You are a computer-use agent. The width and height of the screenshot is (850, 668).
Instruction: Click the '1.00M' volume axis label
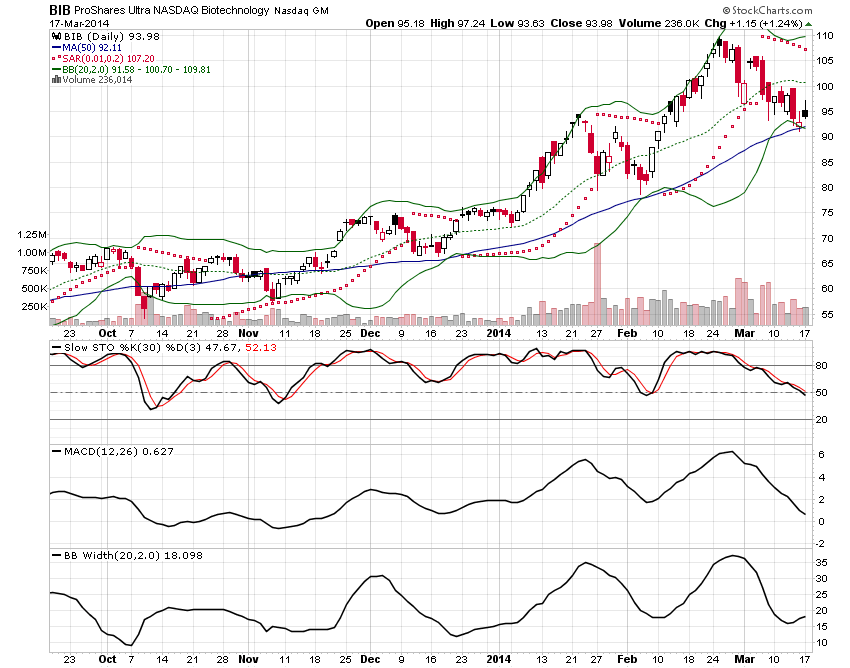coord(32,253)
